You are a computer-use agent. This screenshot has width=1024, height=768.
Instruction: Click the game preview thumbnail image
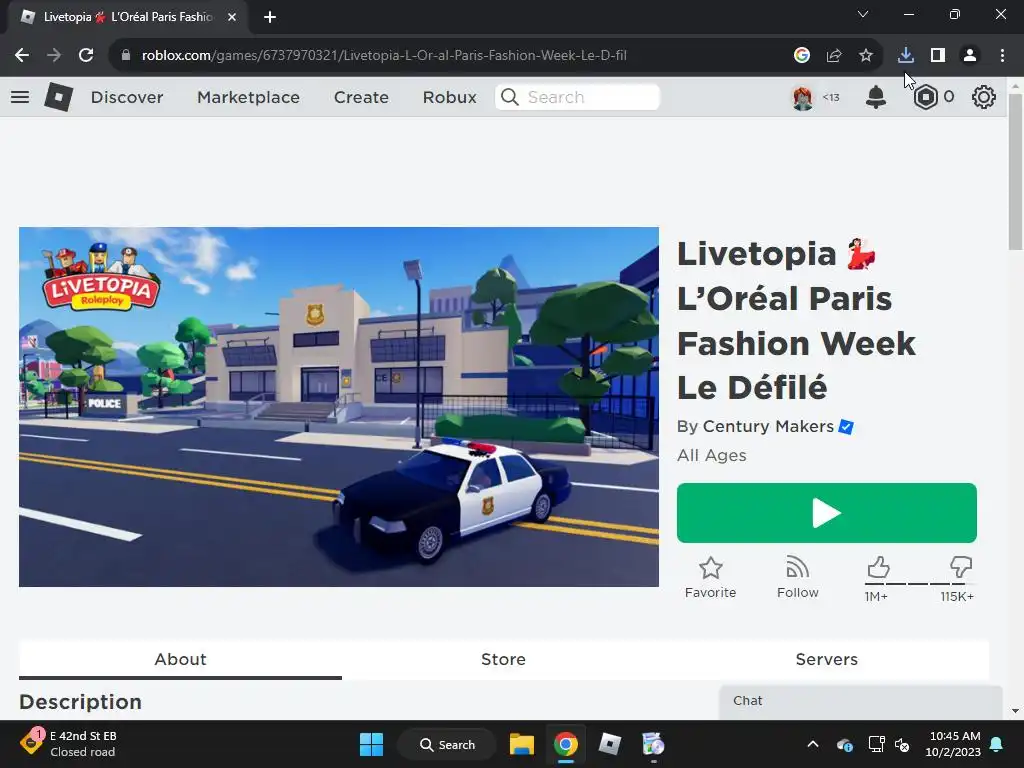339,407
